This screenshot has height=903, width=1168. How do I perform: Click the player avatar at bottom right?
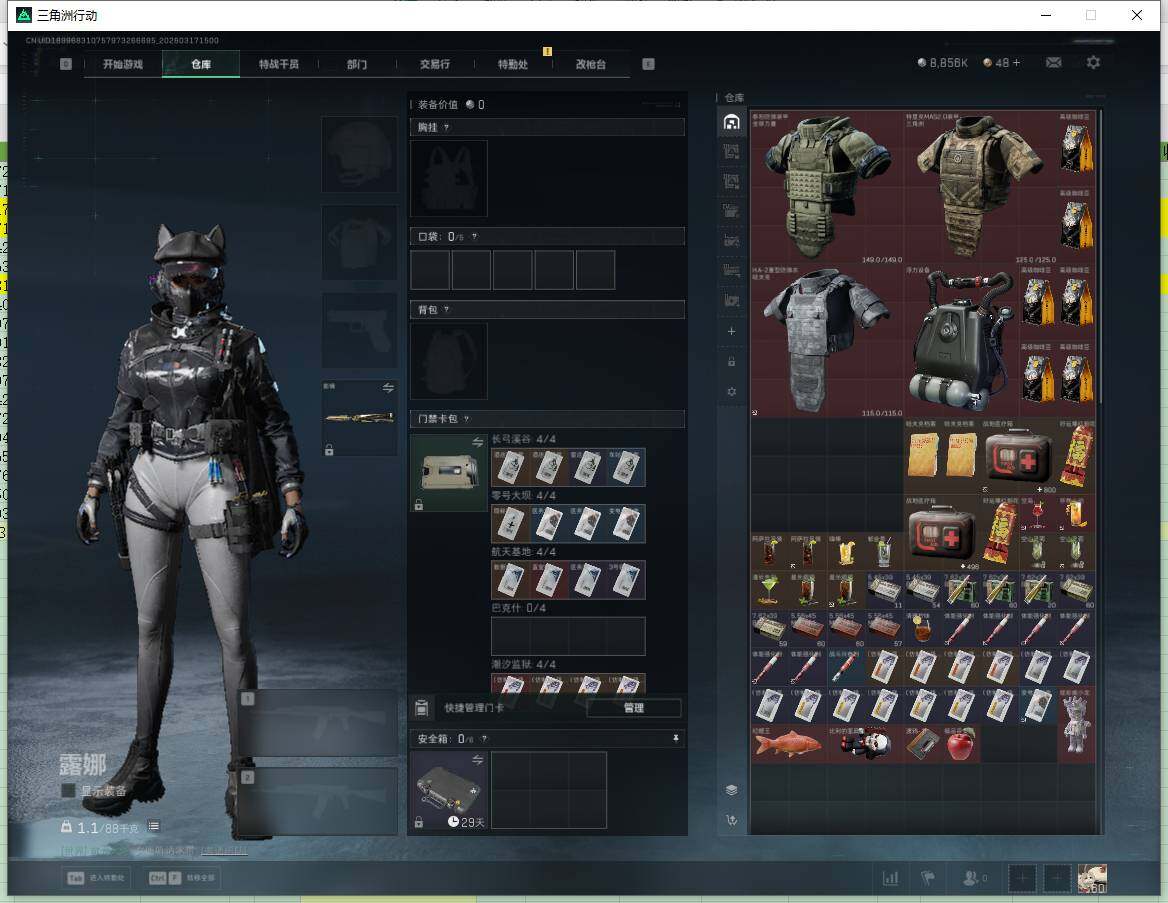pyautogui.click(x=1092, y=878)
